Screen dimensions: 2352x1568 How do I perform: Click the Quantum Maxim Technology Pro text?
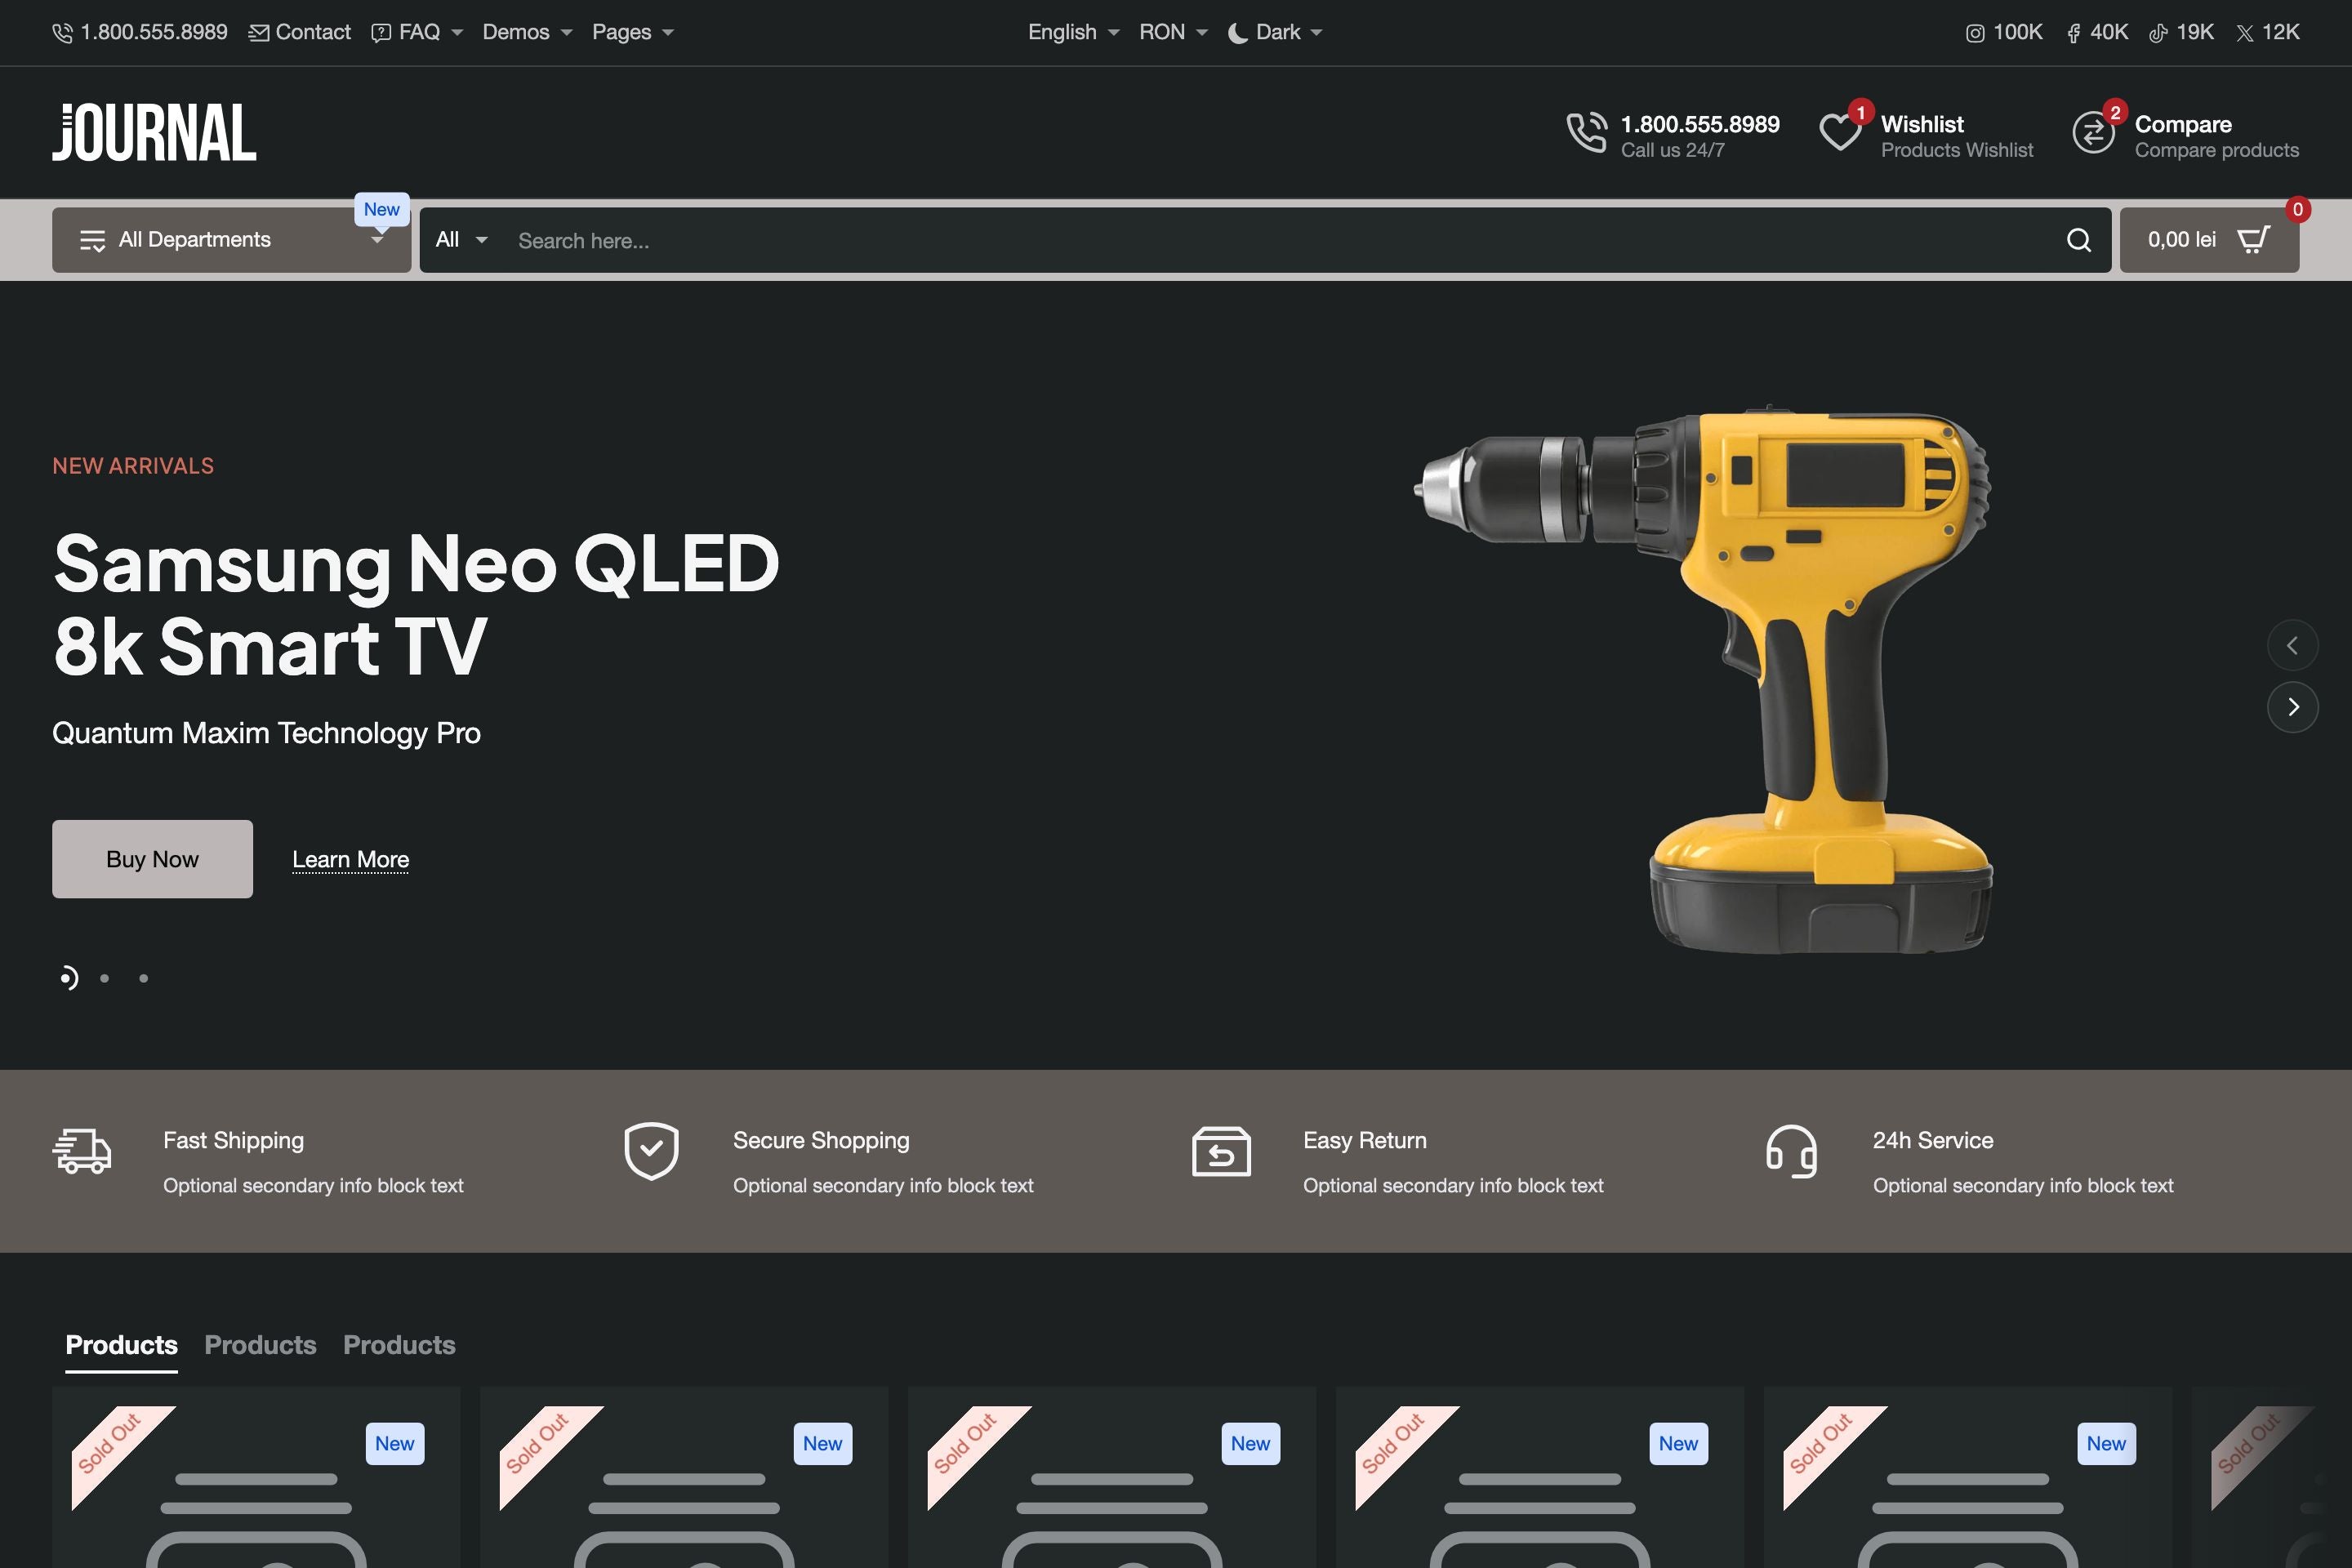(266, 733)
